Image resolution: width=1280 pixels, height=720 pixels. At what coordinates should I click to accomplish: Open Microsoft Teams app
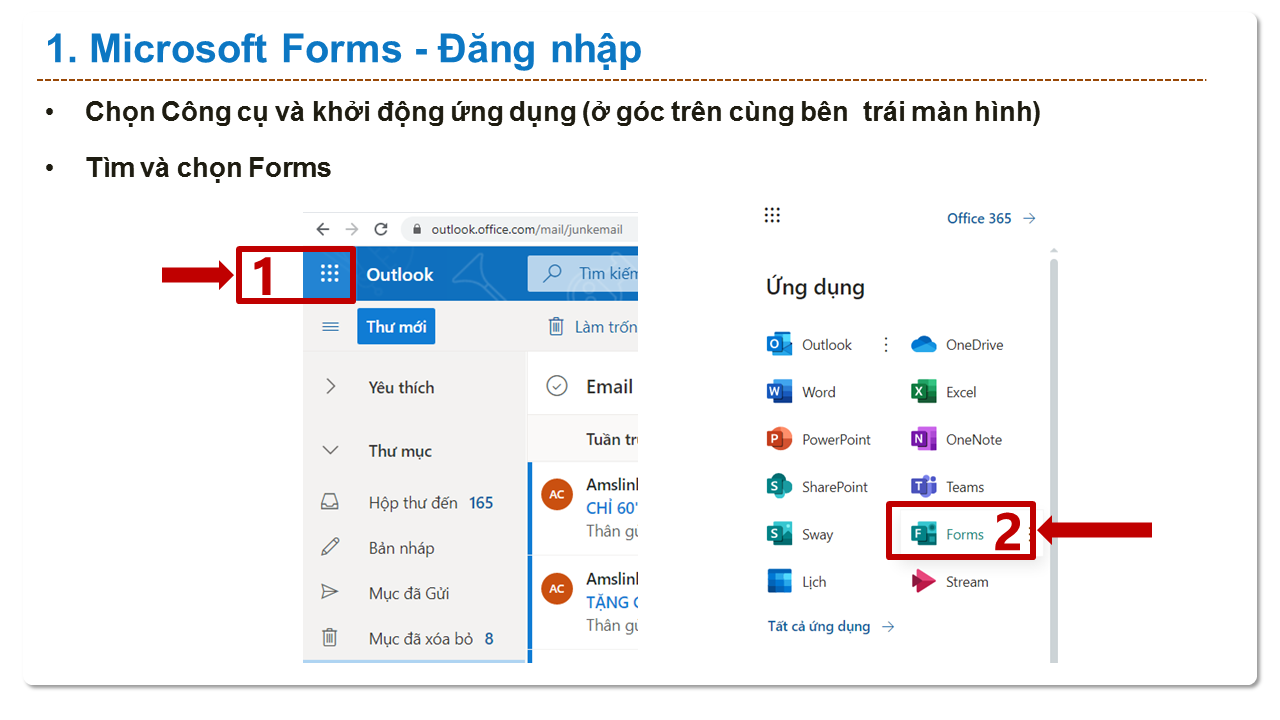click(x=948, y=487)
